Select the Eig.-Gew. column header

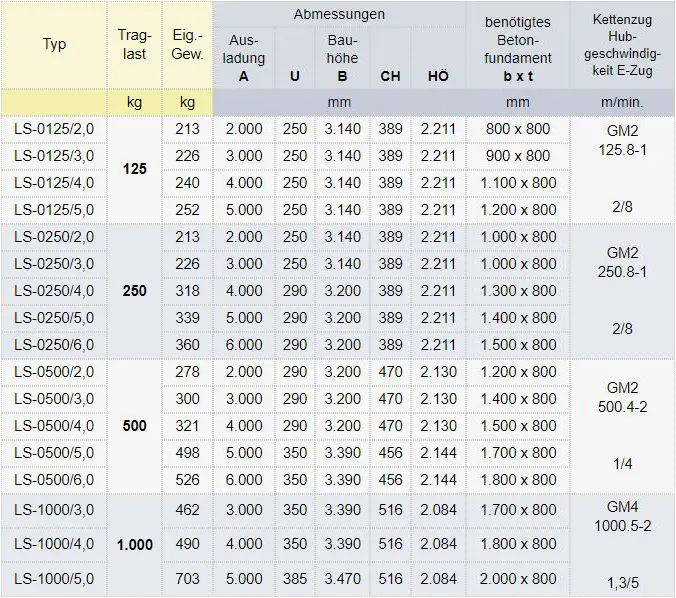188,45
